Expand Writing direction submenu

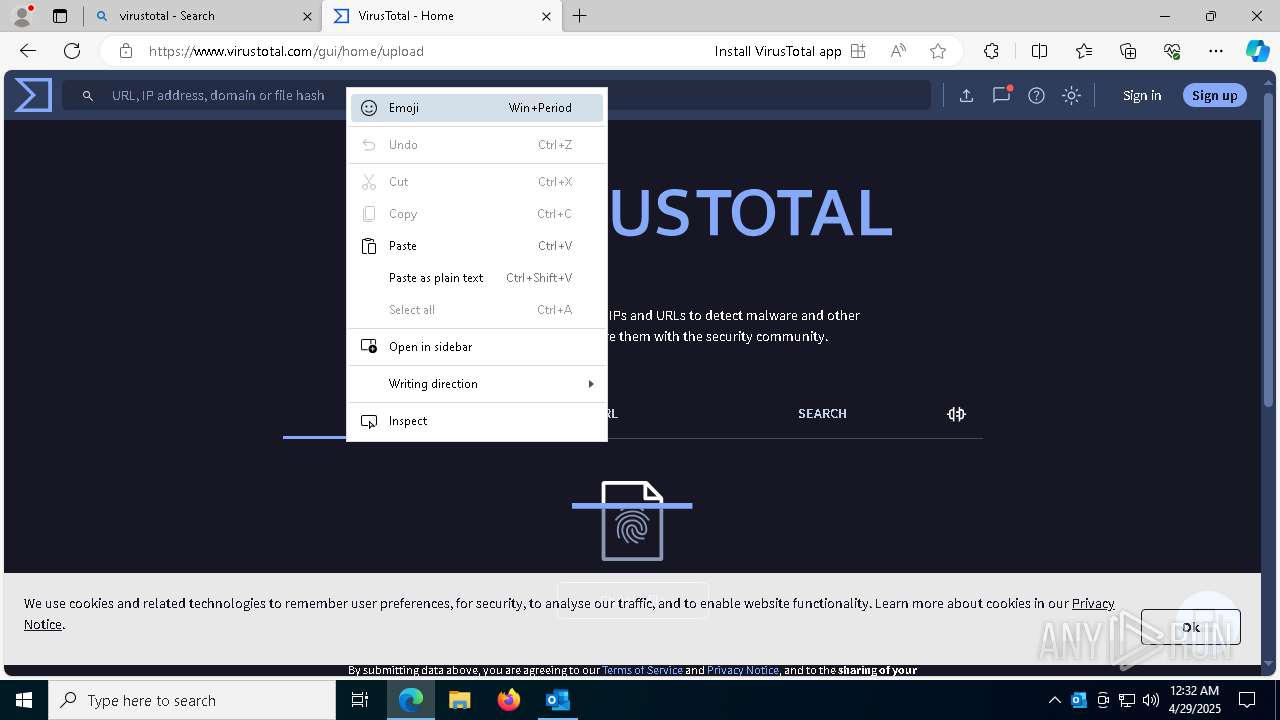coord(477,384)
